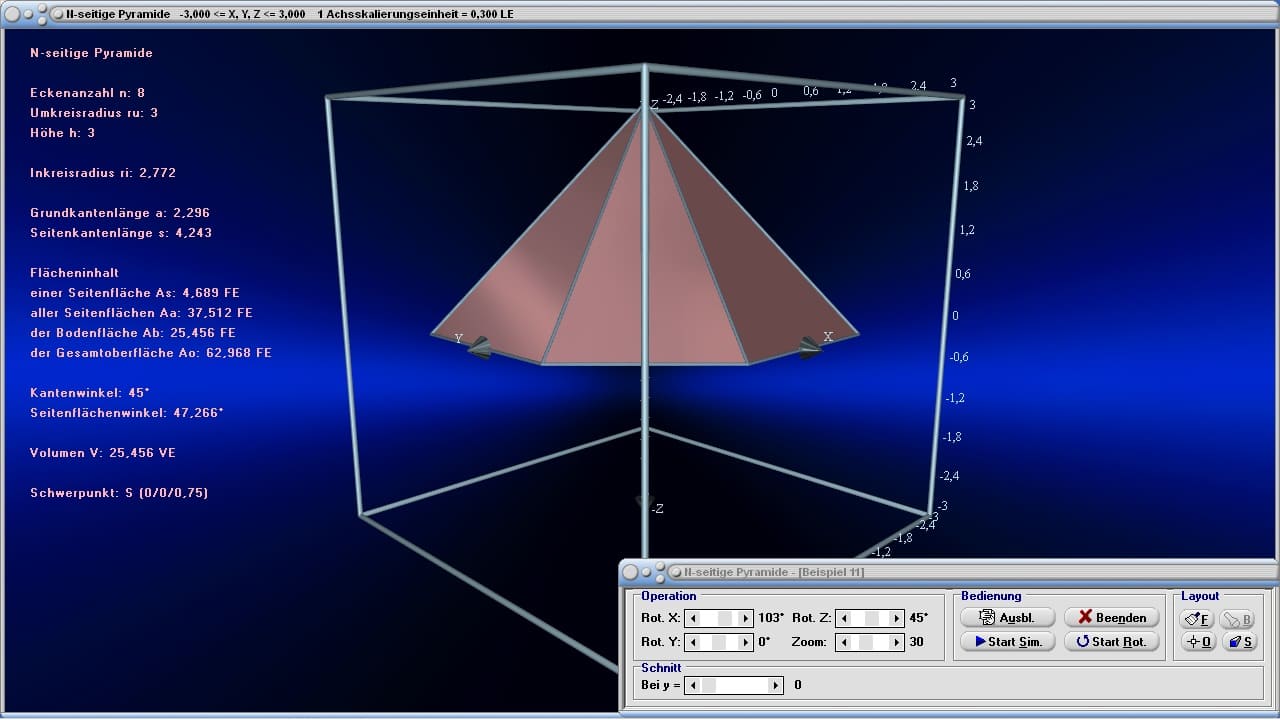The width and height of the screenshot is (1280, 720).
Task: Decrease Zoom with left arrow
Action: (x=843, y=642)
